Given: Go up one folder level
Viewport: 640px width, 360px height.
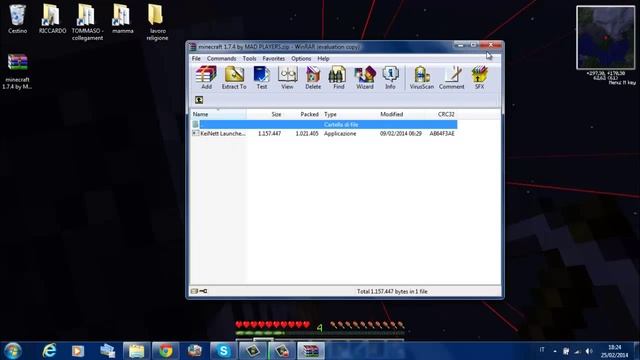Looking at the screenshot, I should pos(199,100).
